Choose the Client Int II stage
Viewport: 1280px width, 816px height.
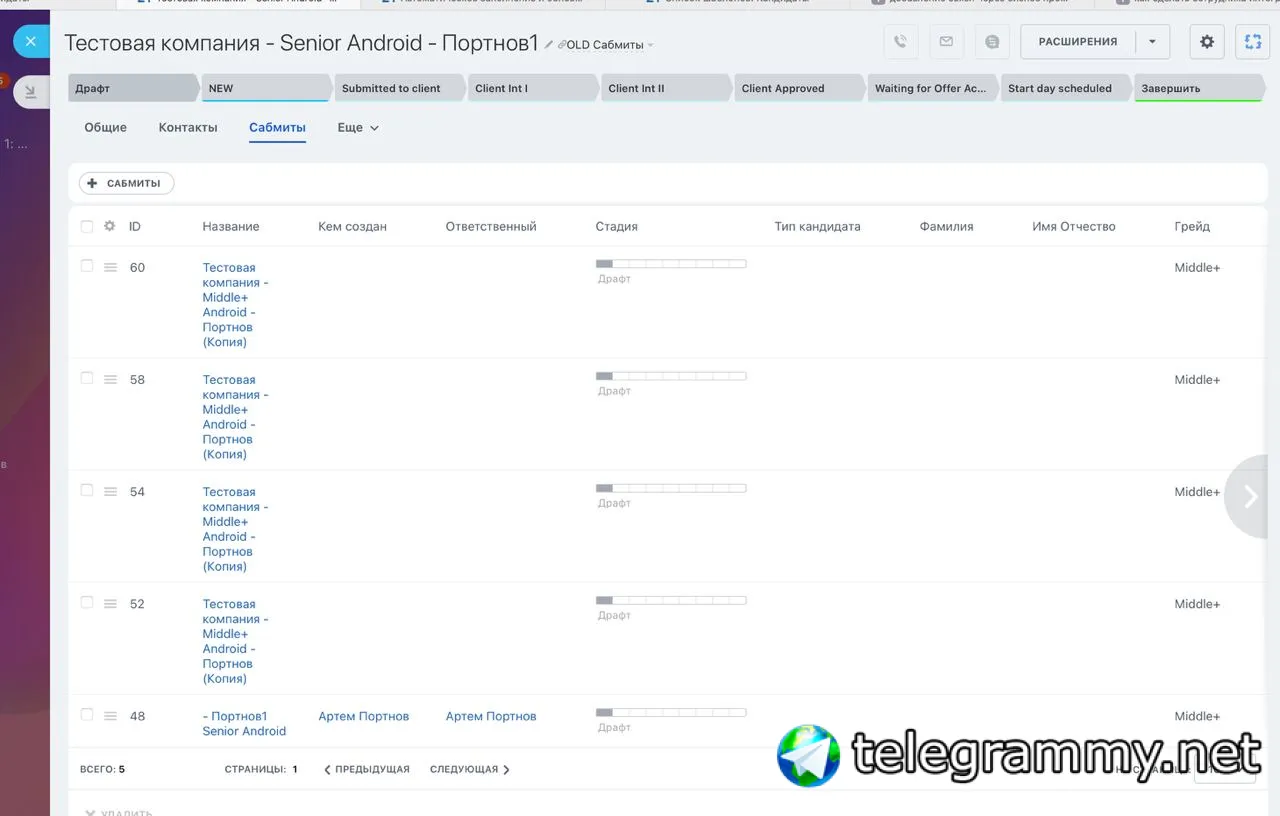tap(666, 88)
